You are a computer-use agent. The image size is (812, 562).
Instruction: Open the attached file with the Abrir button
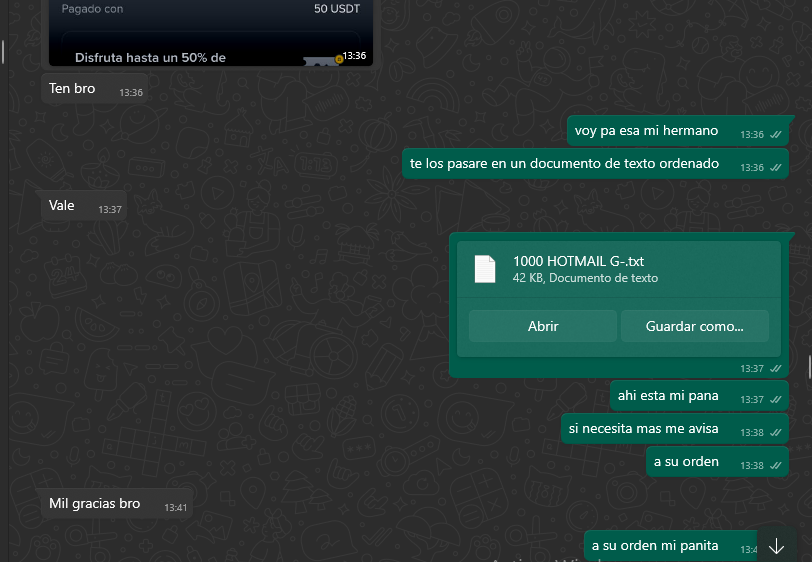pyautogui.click(x=543, y=326)
